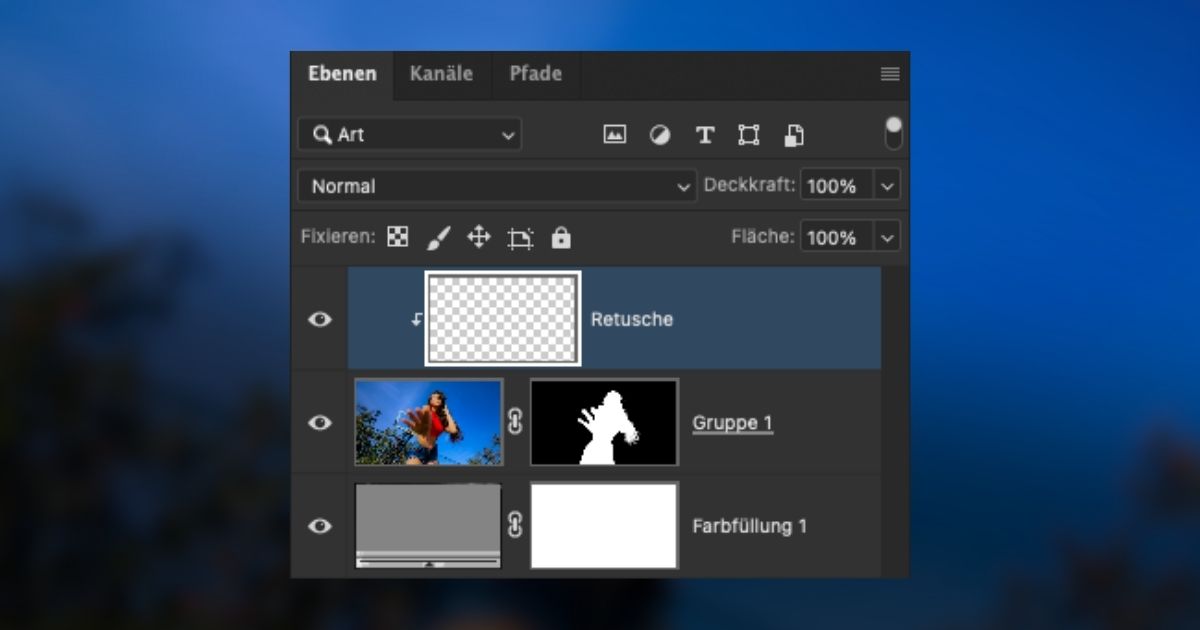Click the Farbfüllung 1 gray color thumbnail

pyautogui.click(x=429, y=525)
